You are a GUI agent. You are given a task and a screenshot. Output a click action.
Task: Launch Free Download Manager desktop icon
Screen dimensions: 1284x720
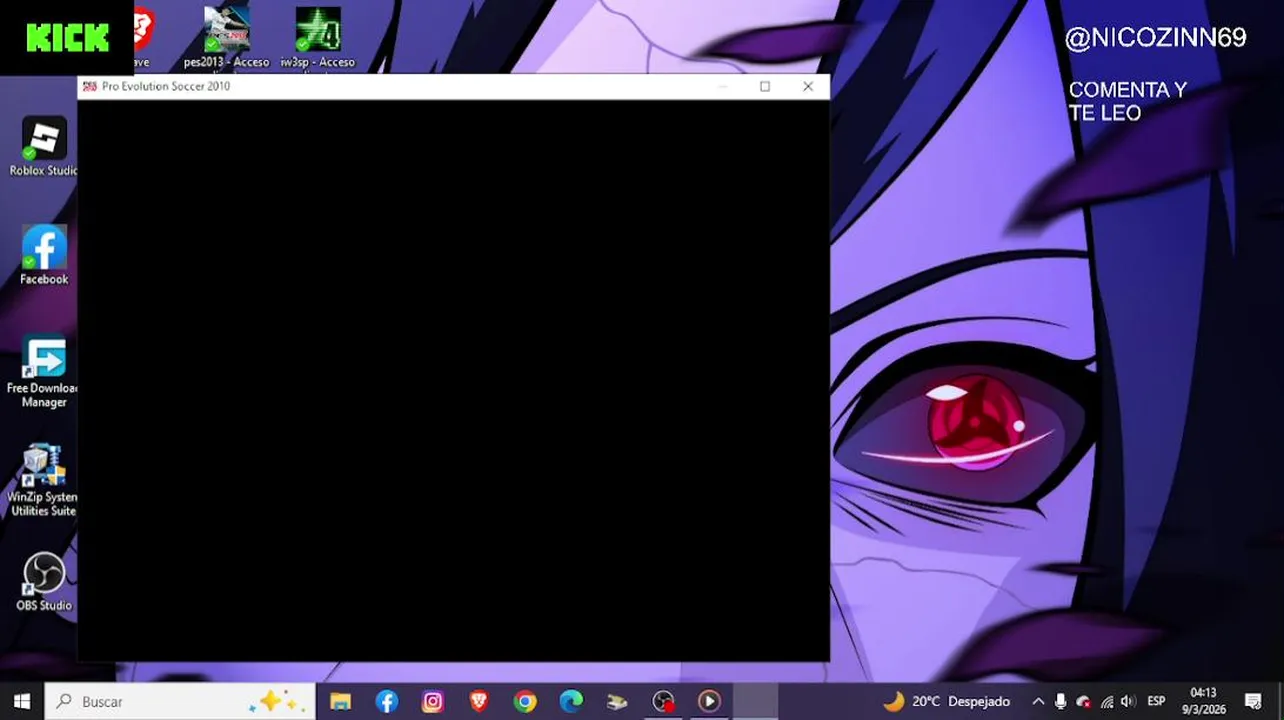click(x=44, y=371)
